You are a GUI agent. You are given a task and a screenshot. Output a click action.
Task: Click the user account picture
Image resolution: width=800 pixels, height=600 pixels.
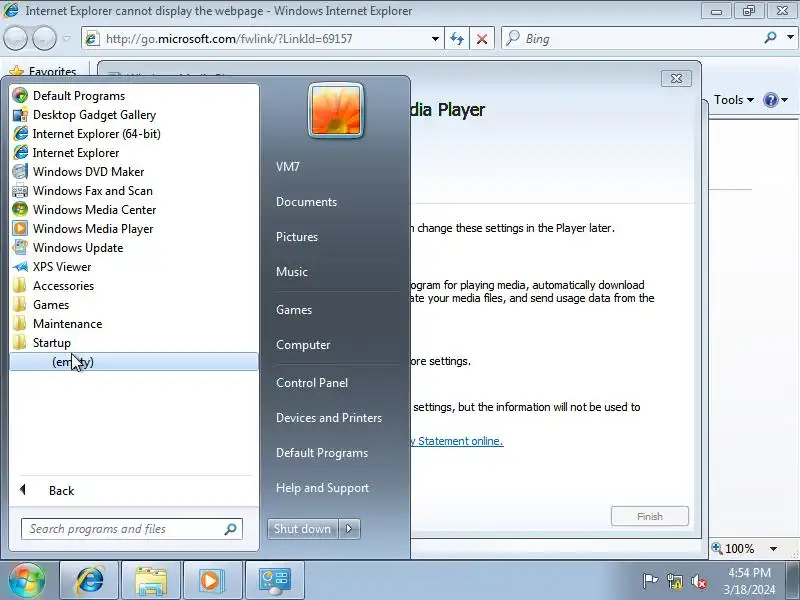pos(336,111)
